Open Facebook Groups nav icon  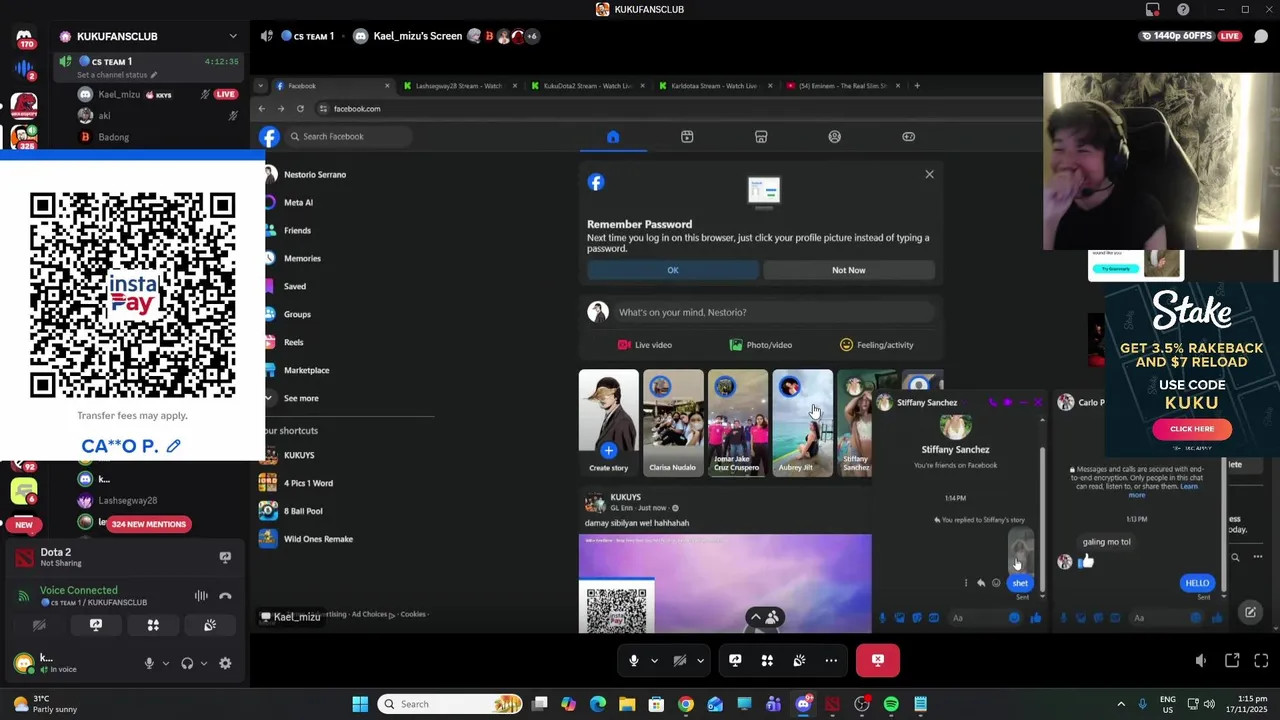click(835, 136)
